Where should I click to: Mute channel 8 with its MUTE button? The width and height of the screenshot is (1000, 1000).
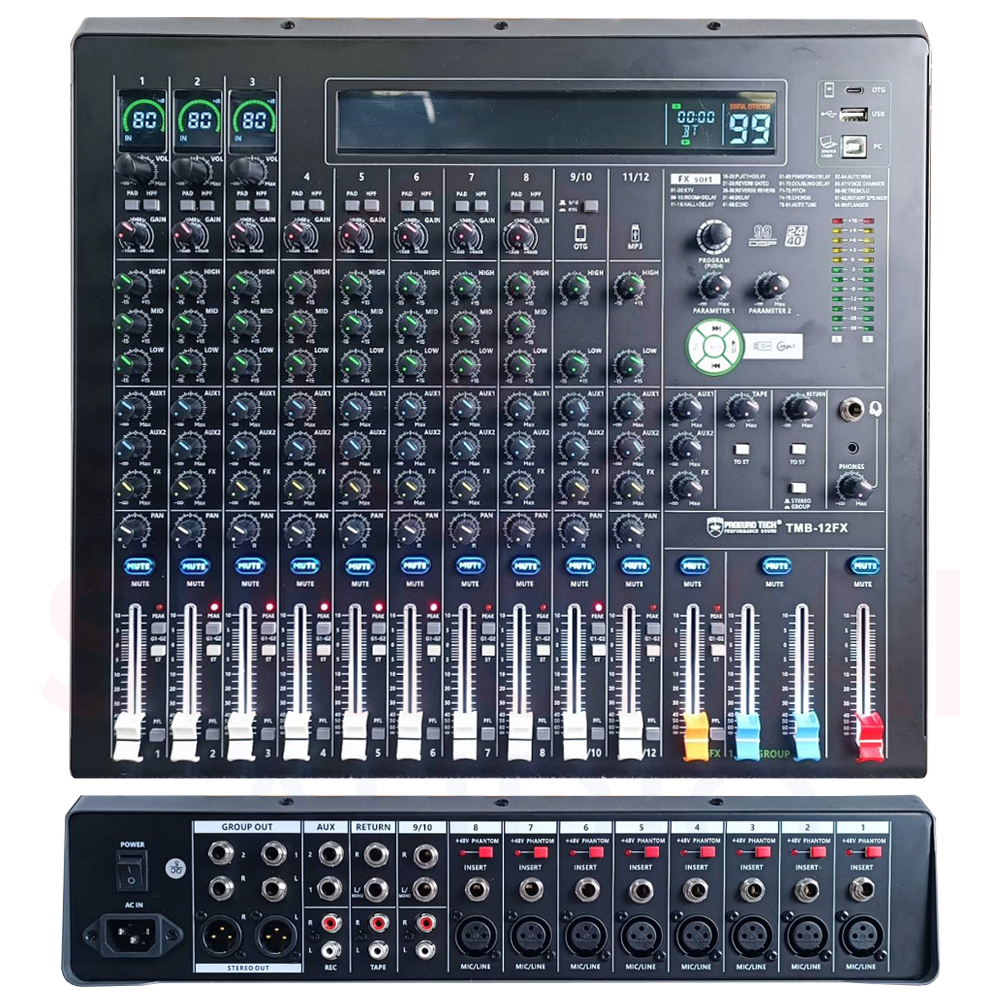coord(525,566)
